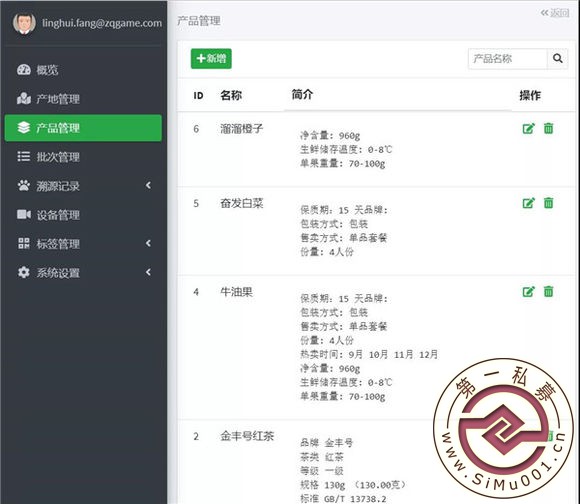Screen dimensions: 580x504
Task: Edit the 牛油果 product entry
Action: (x=529, y=291)
